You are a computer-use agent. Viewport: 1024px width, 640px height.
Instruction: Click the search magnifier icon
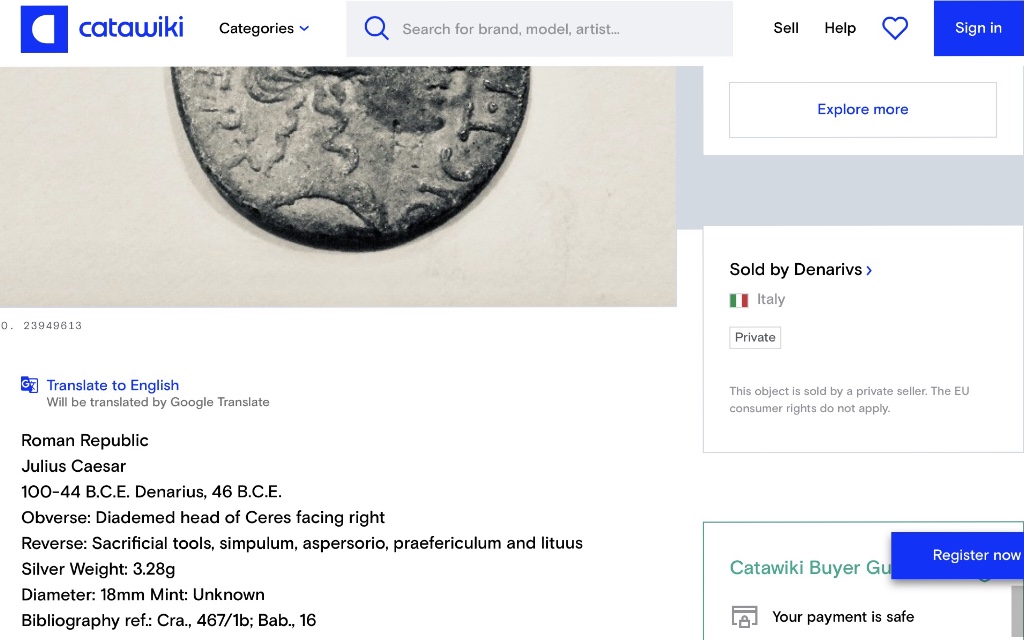pos(376,29)
